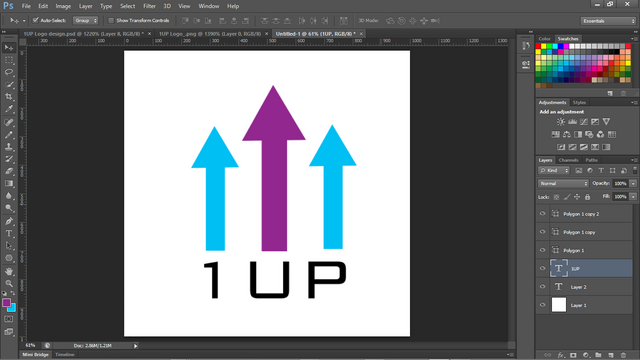Toggle Lock all for layer
Image resolution: width=640 pixels, height=360 pixels.
pyautogui.click(x=587, y=197)
